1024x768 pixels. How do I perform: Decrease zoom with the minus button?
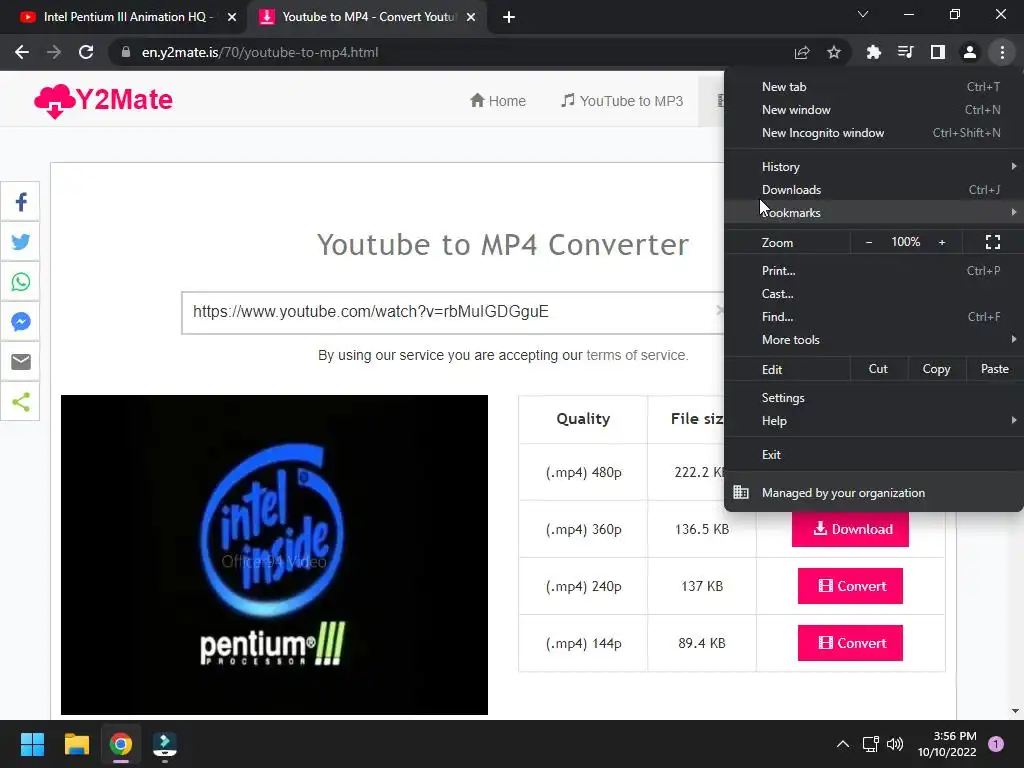point(869,242)
